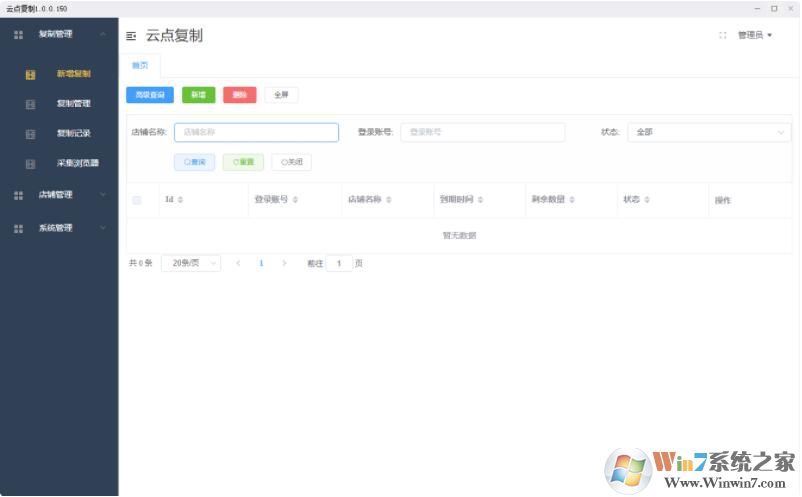Switch to the 首页 tab

pyautogui.click(x=139, y=66)
